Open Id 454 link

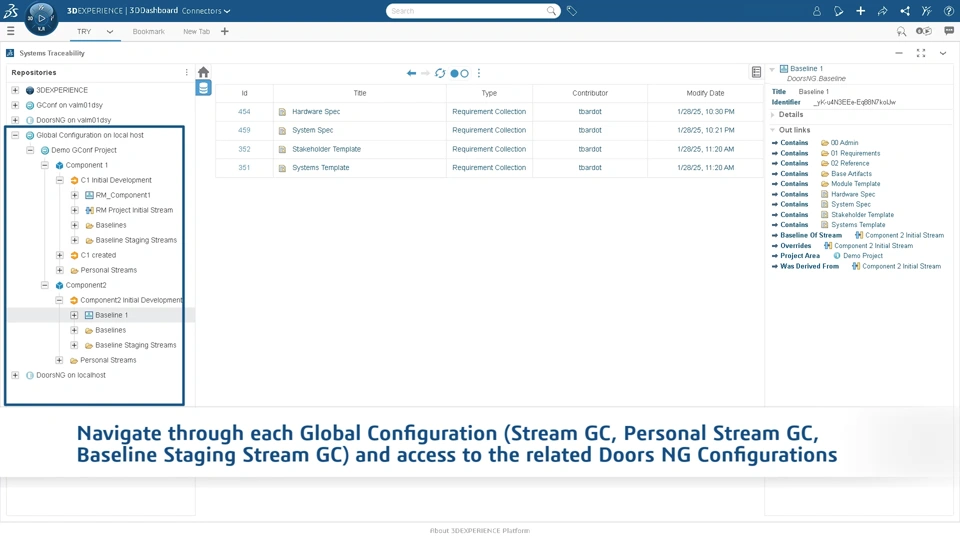(244, 111)
